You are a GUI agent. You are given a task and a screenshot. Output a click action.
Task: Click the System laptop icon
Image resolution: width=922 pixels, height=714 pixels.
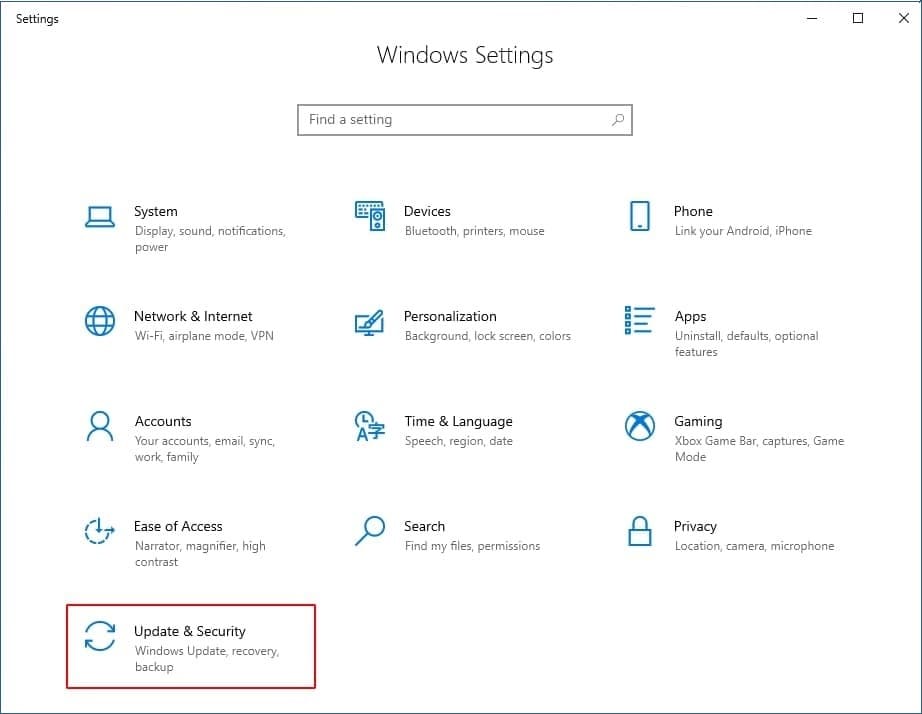pos(100,216)
